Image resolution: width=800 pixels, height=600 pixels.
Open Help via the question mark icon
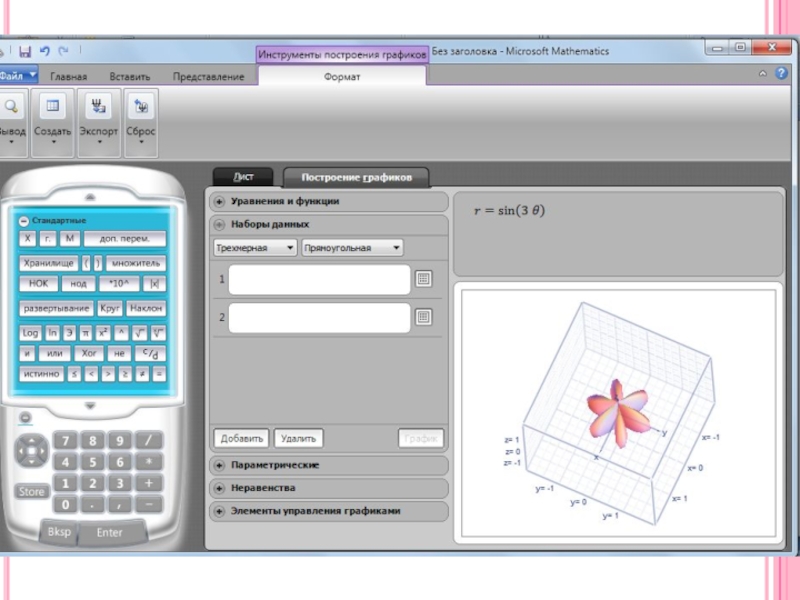tap(781, 73)
